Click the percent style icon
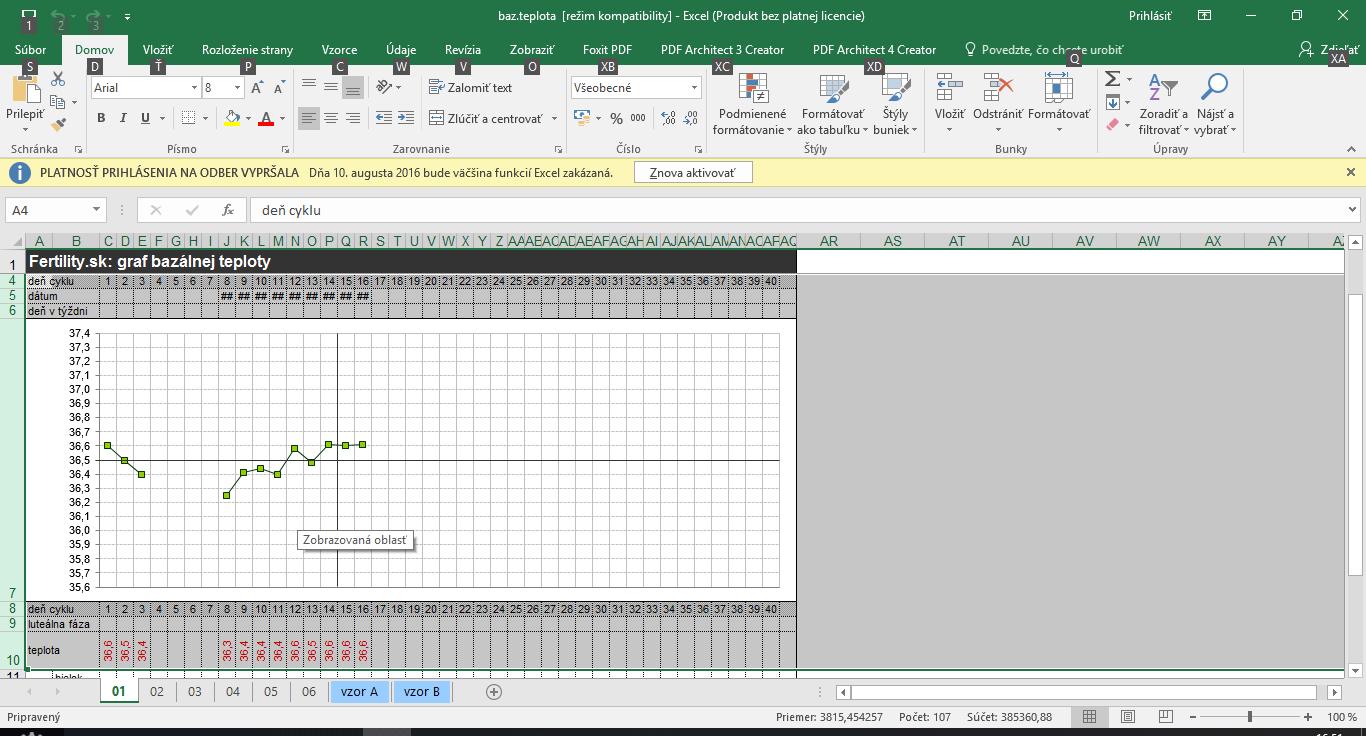Image resolution: width=1366 pixels, height=736 pixels. [x=616, y=118]
